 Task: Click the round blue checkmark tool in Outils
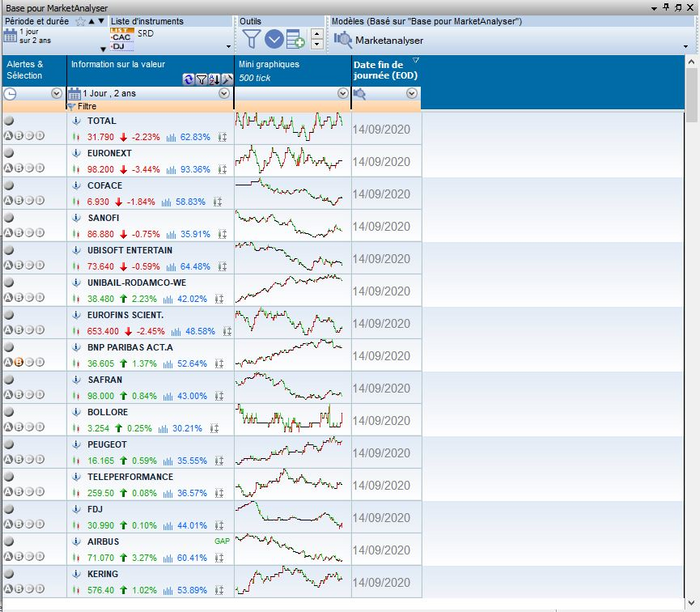pos(274,39)
